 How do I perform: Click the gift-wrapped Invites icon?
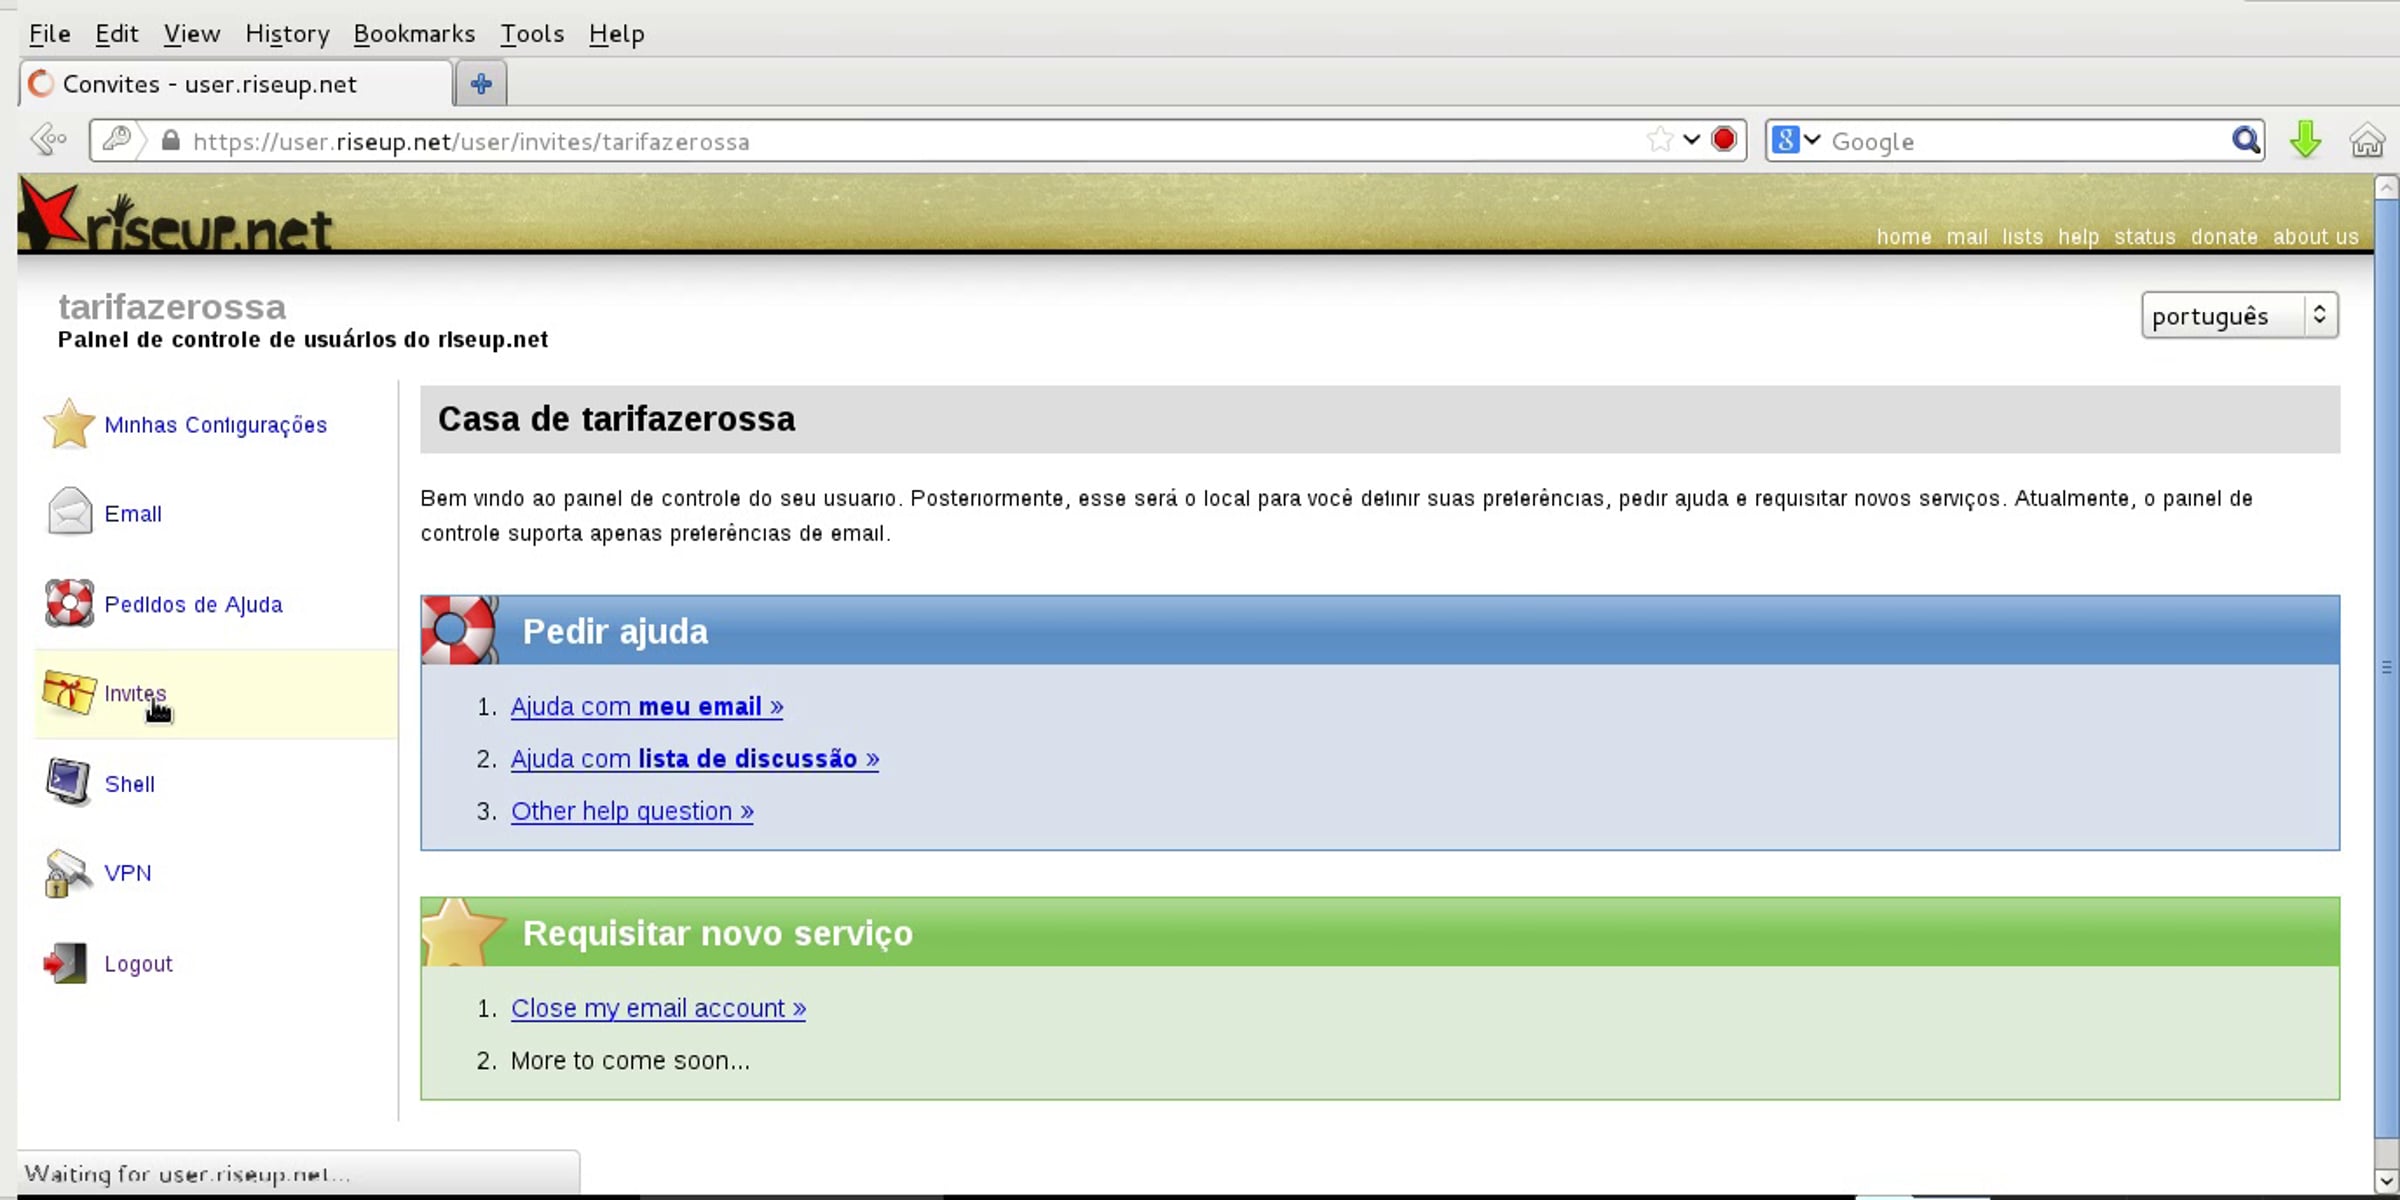pyautogui.click(x=69, y=692)
